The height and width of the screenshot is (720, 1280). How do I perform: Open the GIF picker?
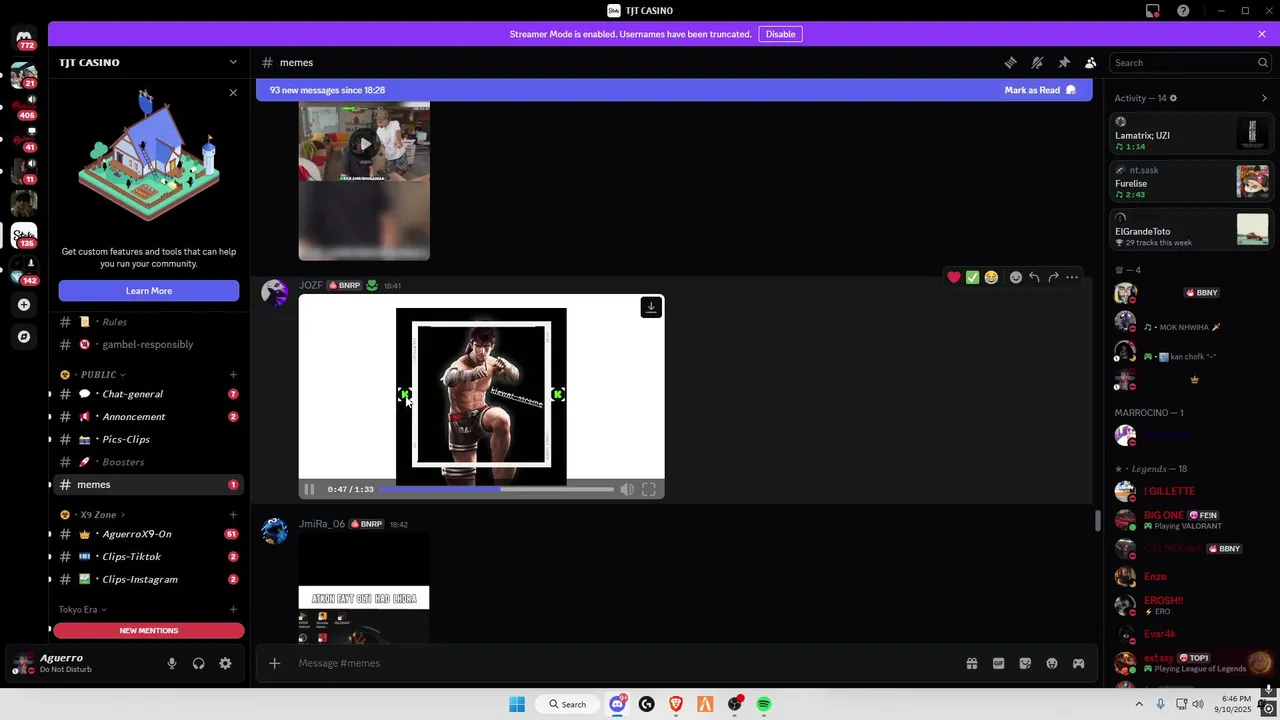coord(998,663)
